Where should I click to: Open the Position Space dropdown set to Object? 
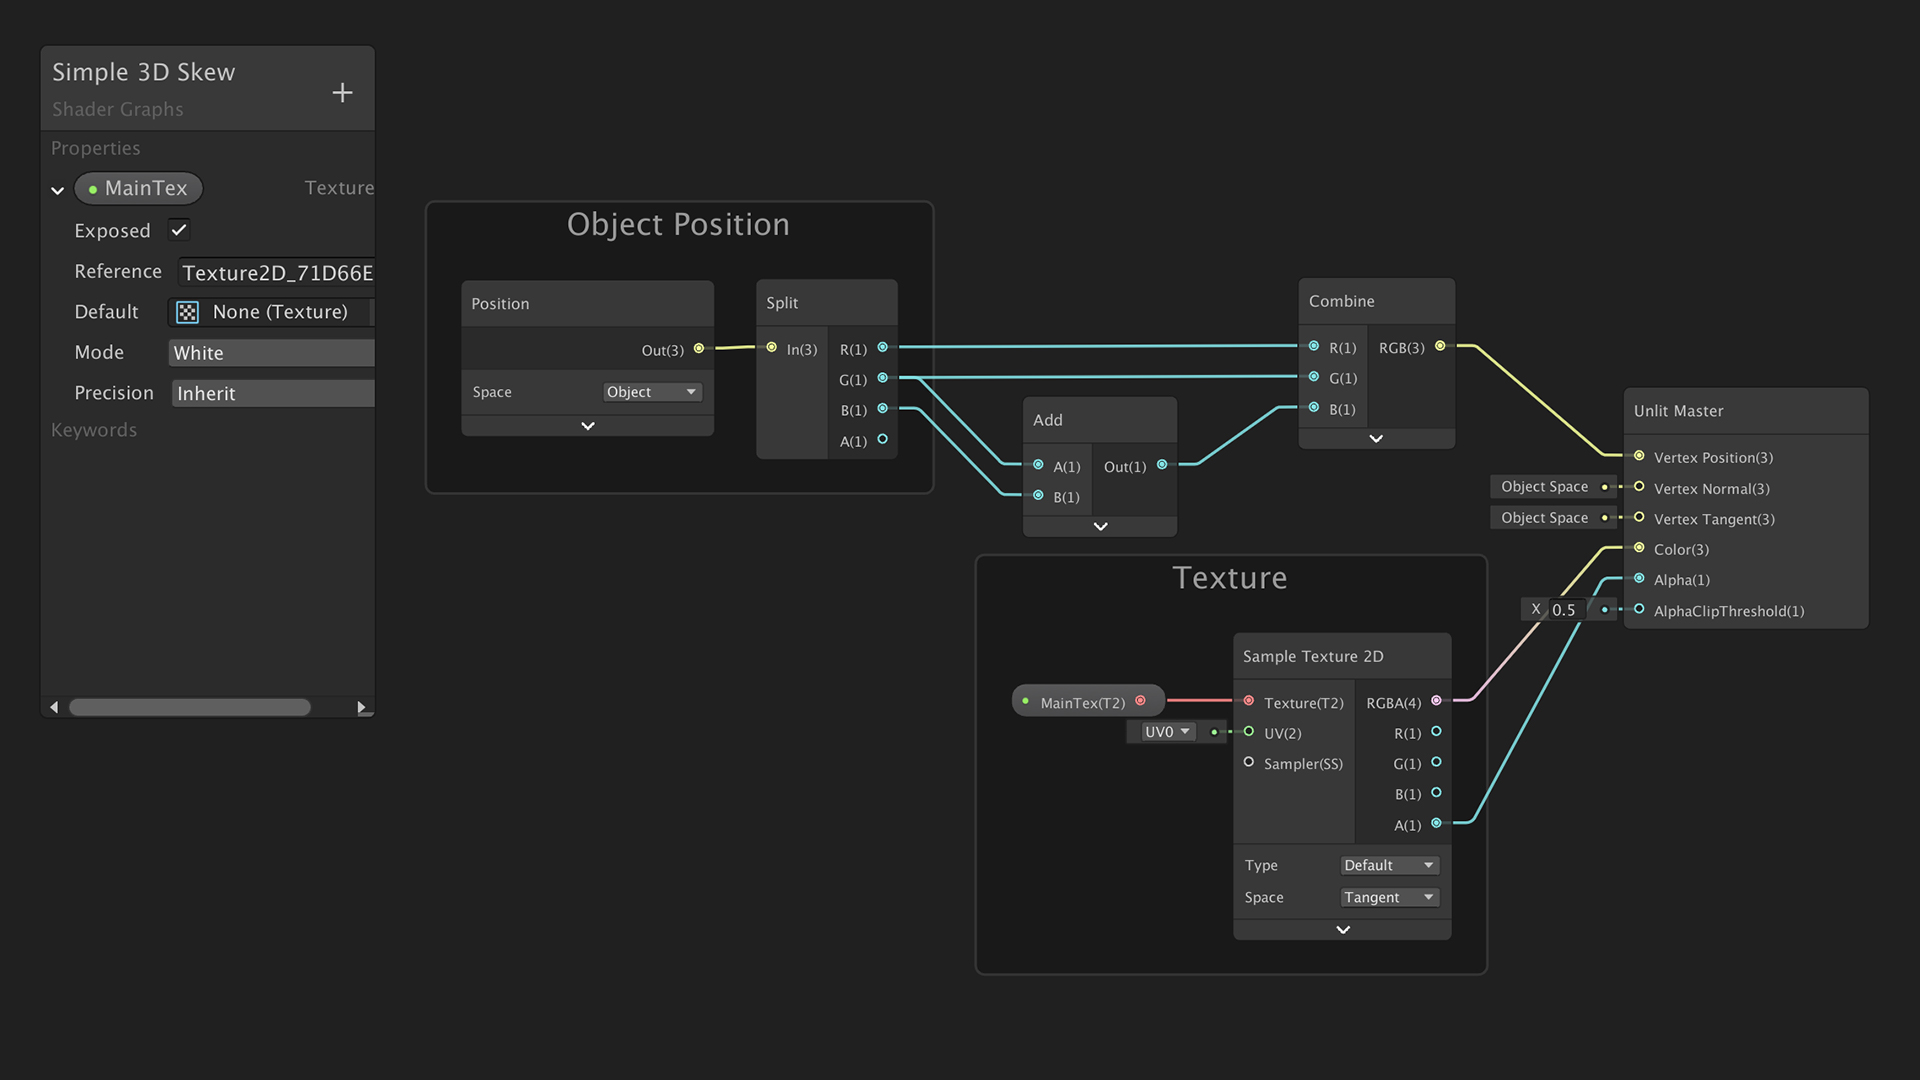tap(652, 392)
